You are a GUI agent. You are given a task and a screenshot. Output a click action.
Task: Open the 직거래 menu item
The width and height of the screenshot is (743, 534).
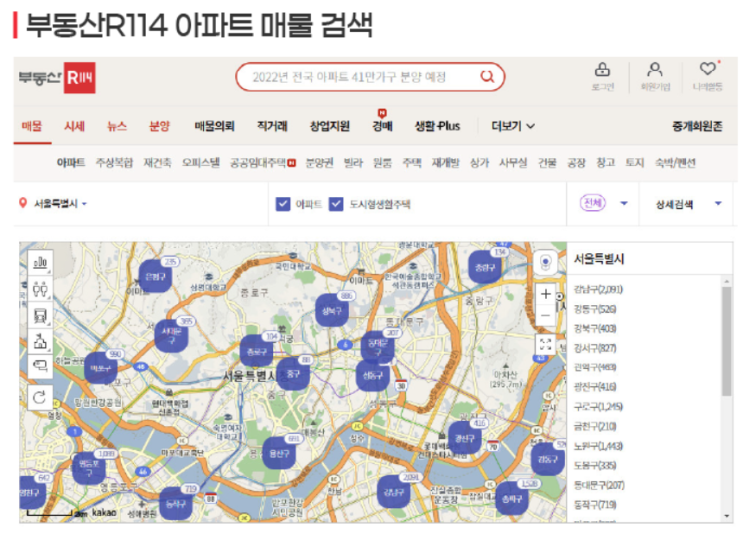pyautogui.click(x=272, y=126)
